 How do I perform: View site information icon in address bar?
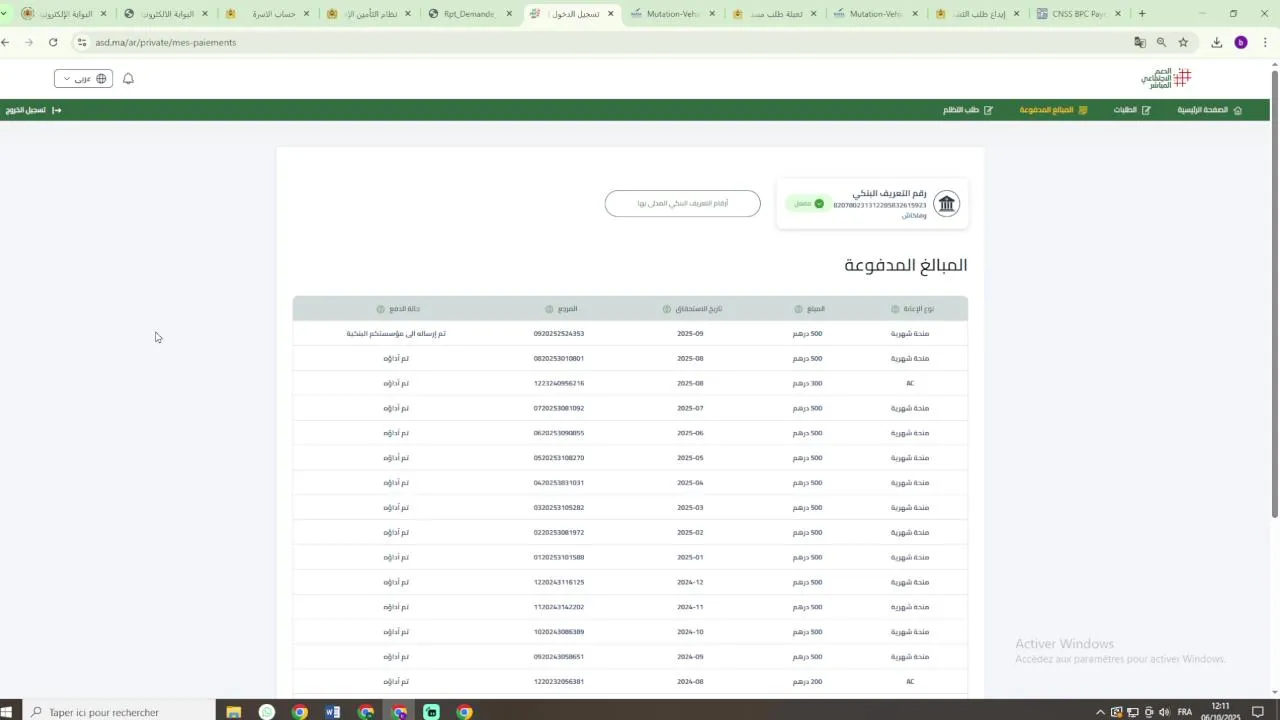(x=82, y=43)
